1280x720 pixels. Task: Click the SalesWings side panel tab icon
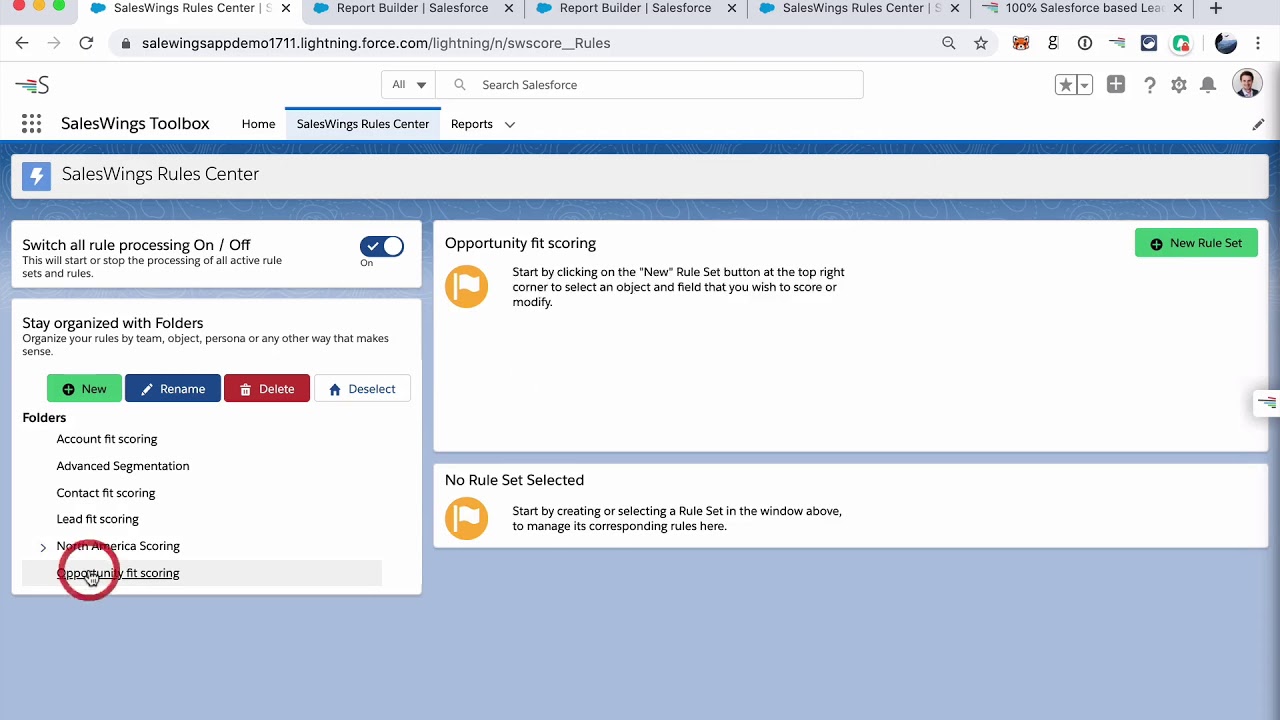(1267, 402)
